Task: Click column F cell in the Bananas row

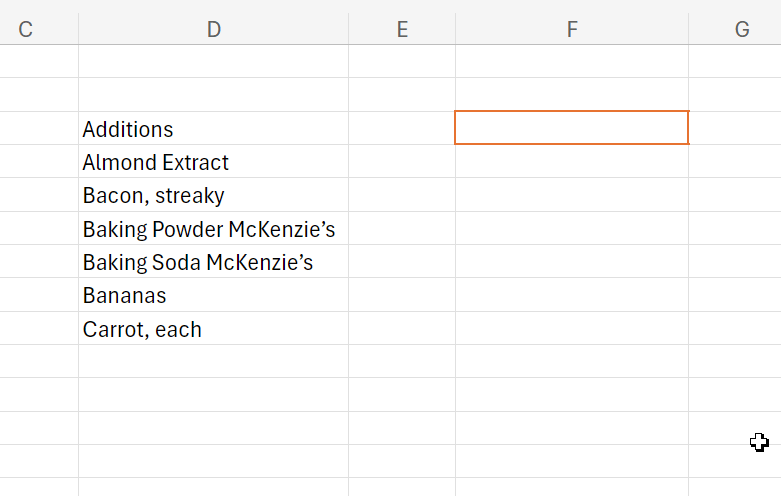Action: [x=572, y=295]
